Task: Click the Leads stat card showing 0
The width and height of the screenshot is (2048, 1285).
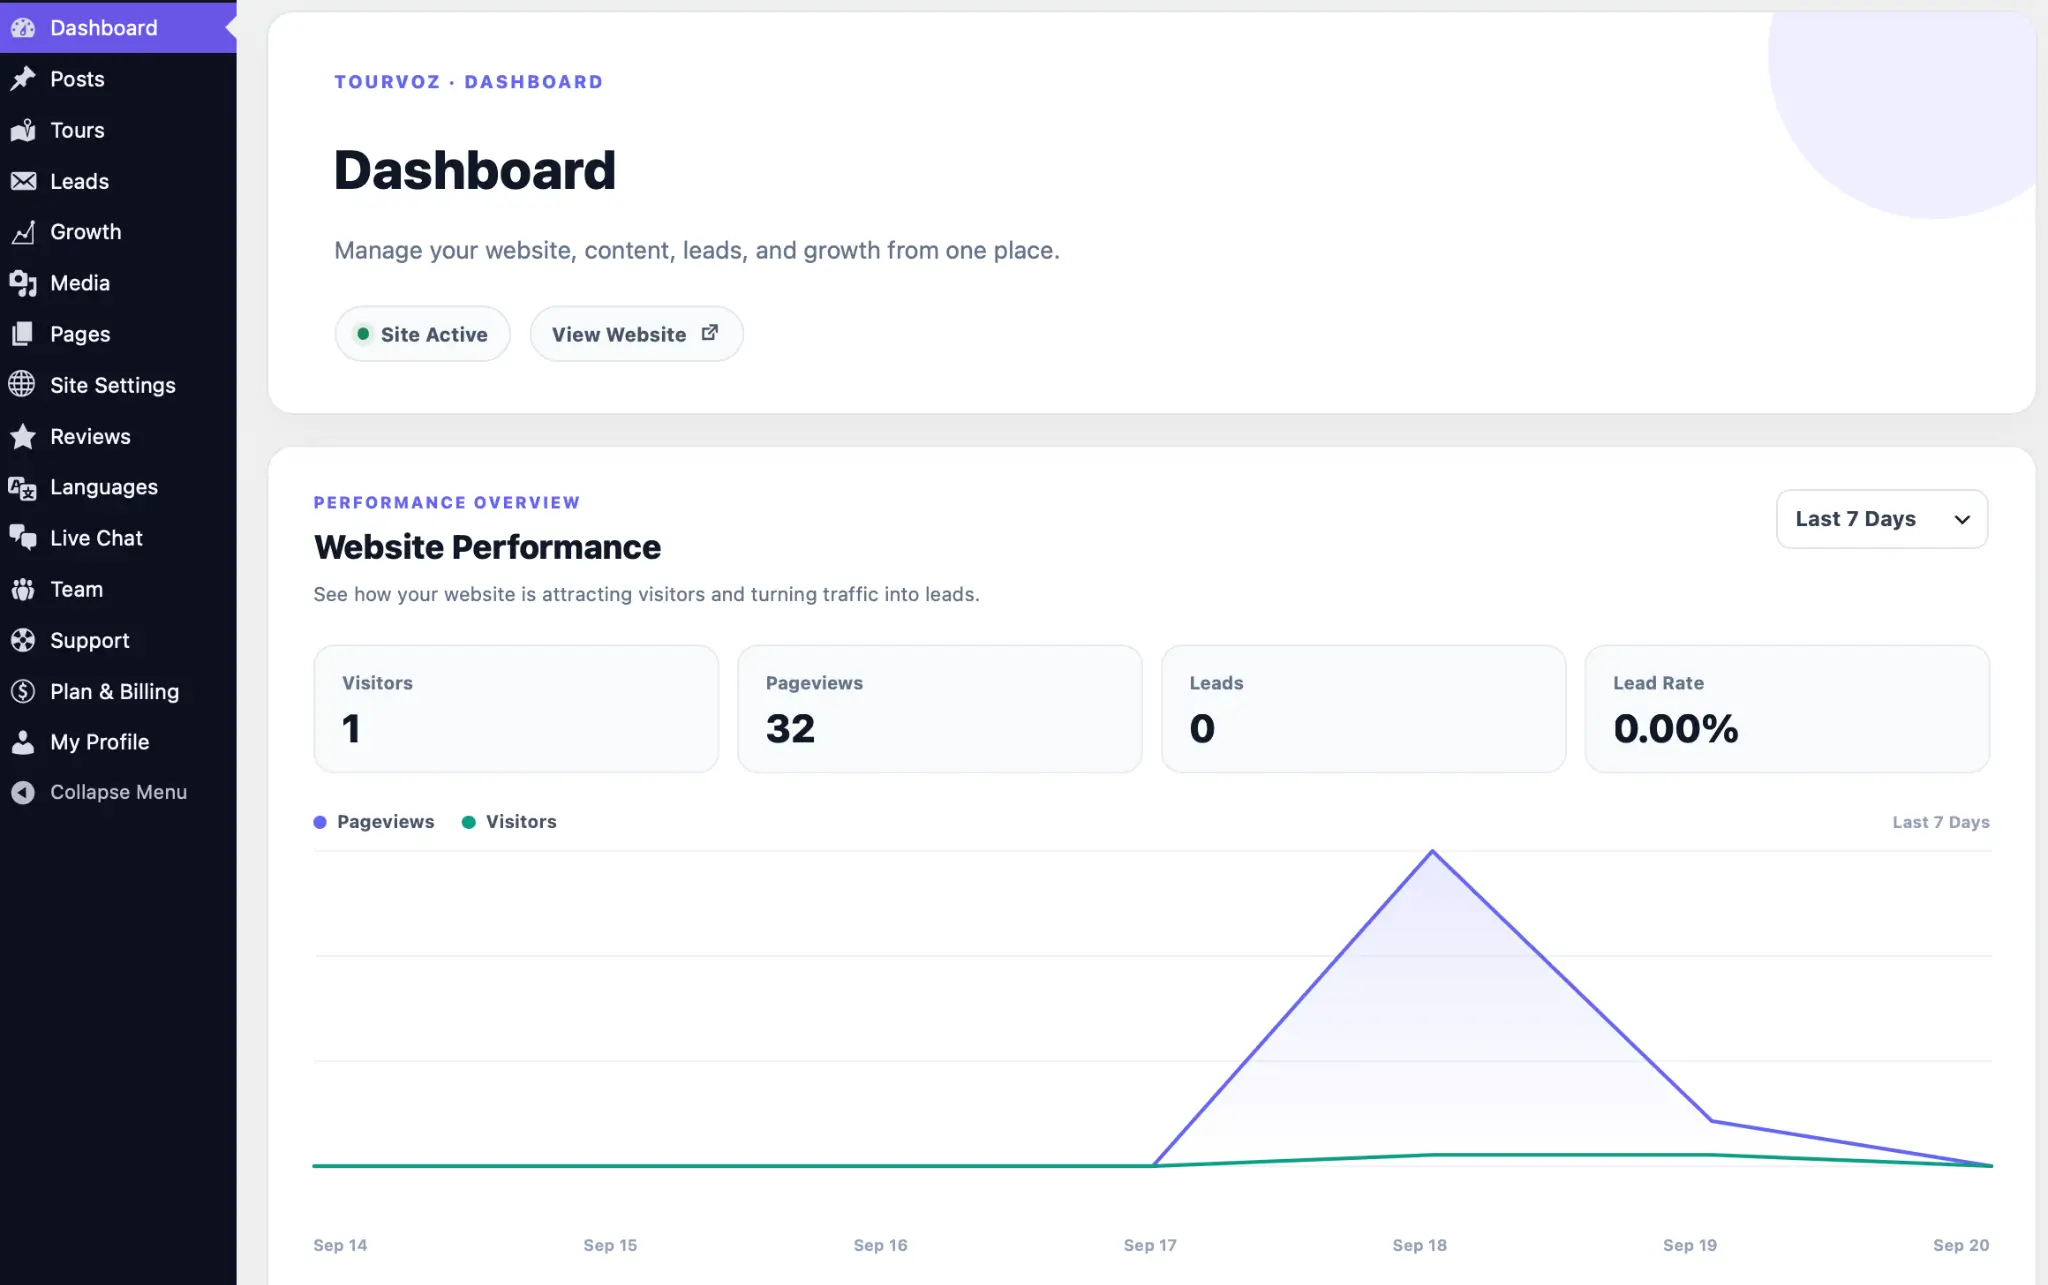Action: 1364,709
